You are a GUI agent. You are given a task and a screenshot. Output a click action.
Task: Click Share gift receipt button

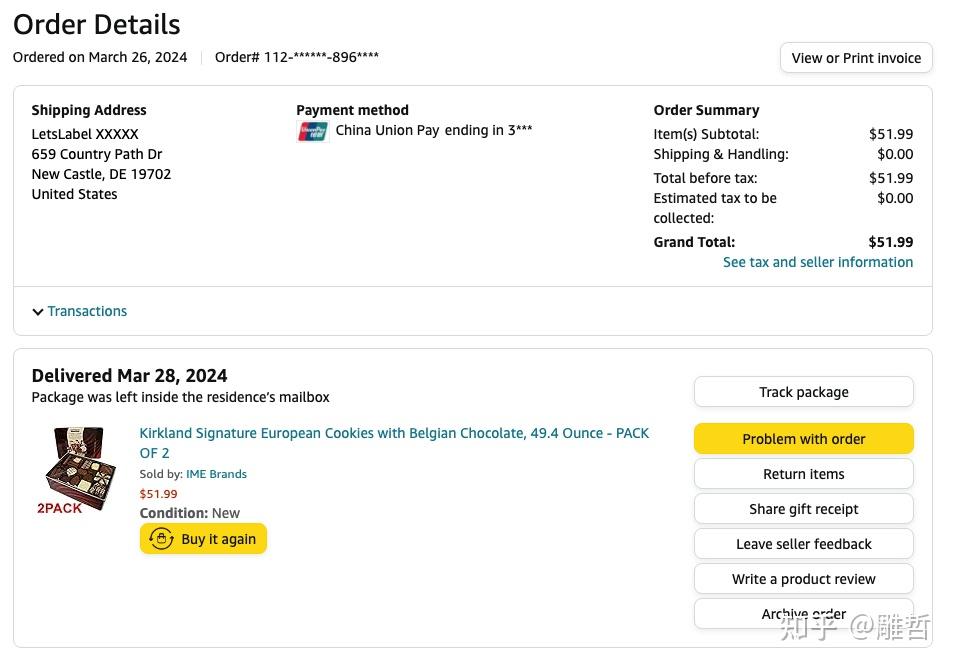point(803,509)
